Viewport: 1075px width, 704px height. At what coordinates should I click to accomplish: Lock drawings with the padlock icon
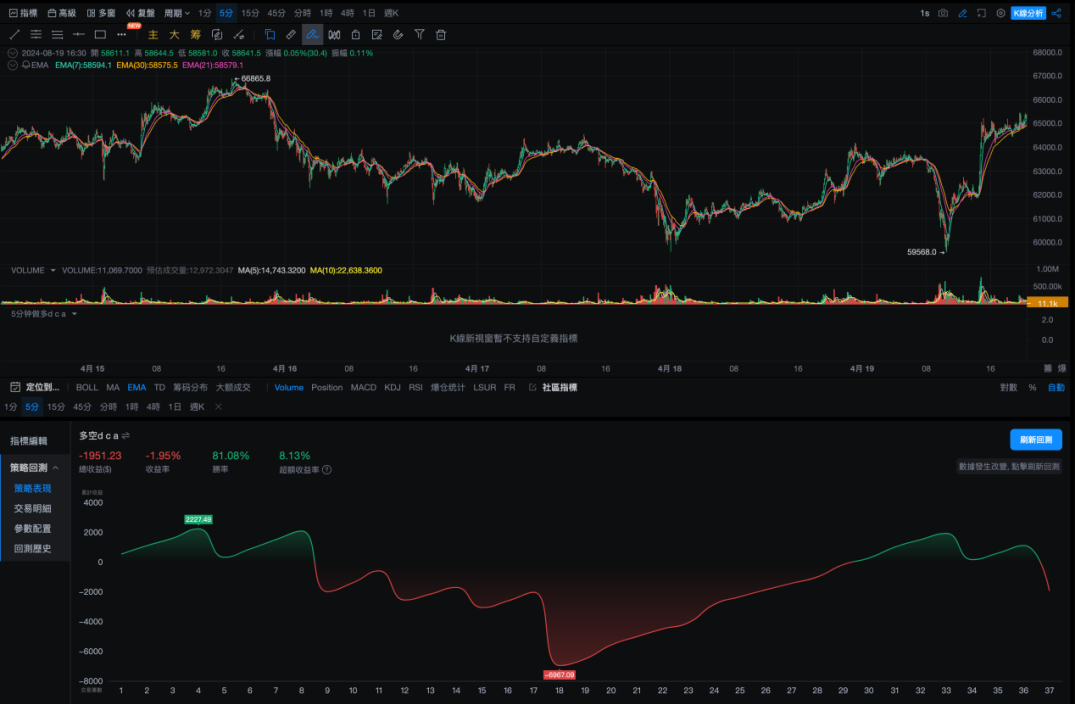(355, 34)
